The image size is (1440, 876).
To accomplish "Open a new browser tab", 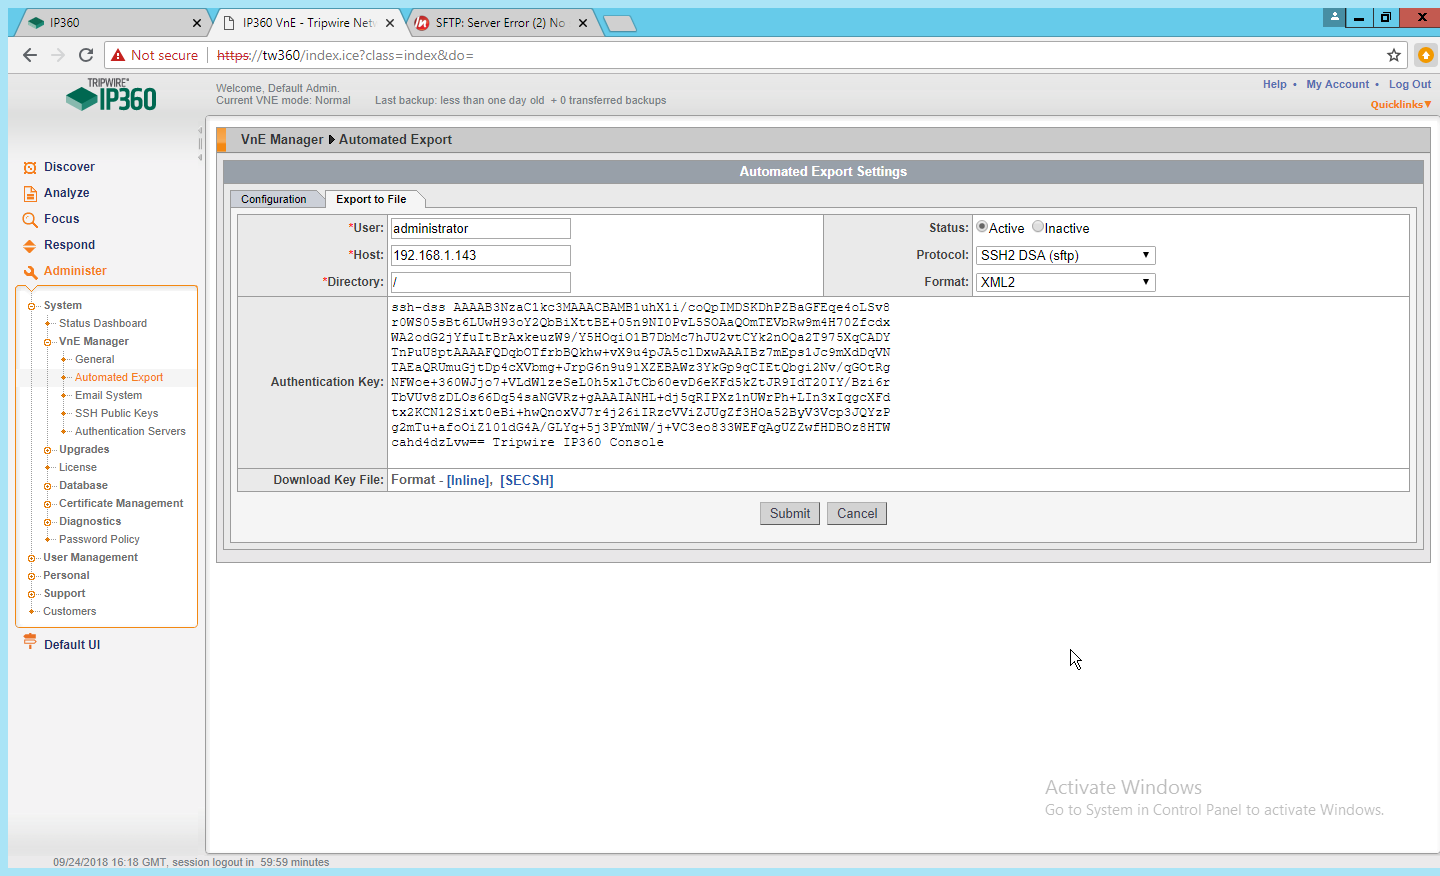I will click(620, 24).
